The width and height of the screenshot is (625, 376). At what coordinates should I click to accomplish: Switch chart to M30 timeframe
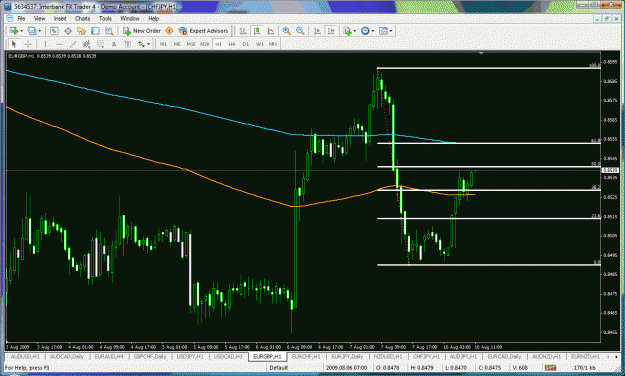[204, 44]
